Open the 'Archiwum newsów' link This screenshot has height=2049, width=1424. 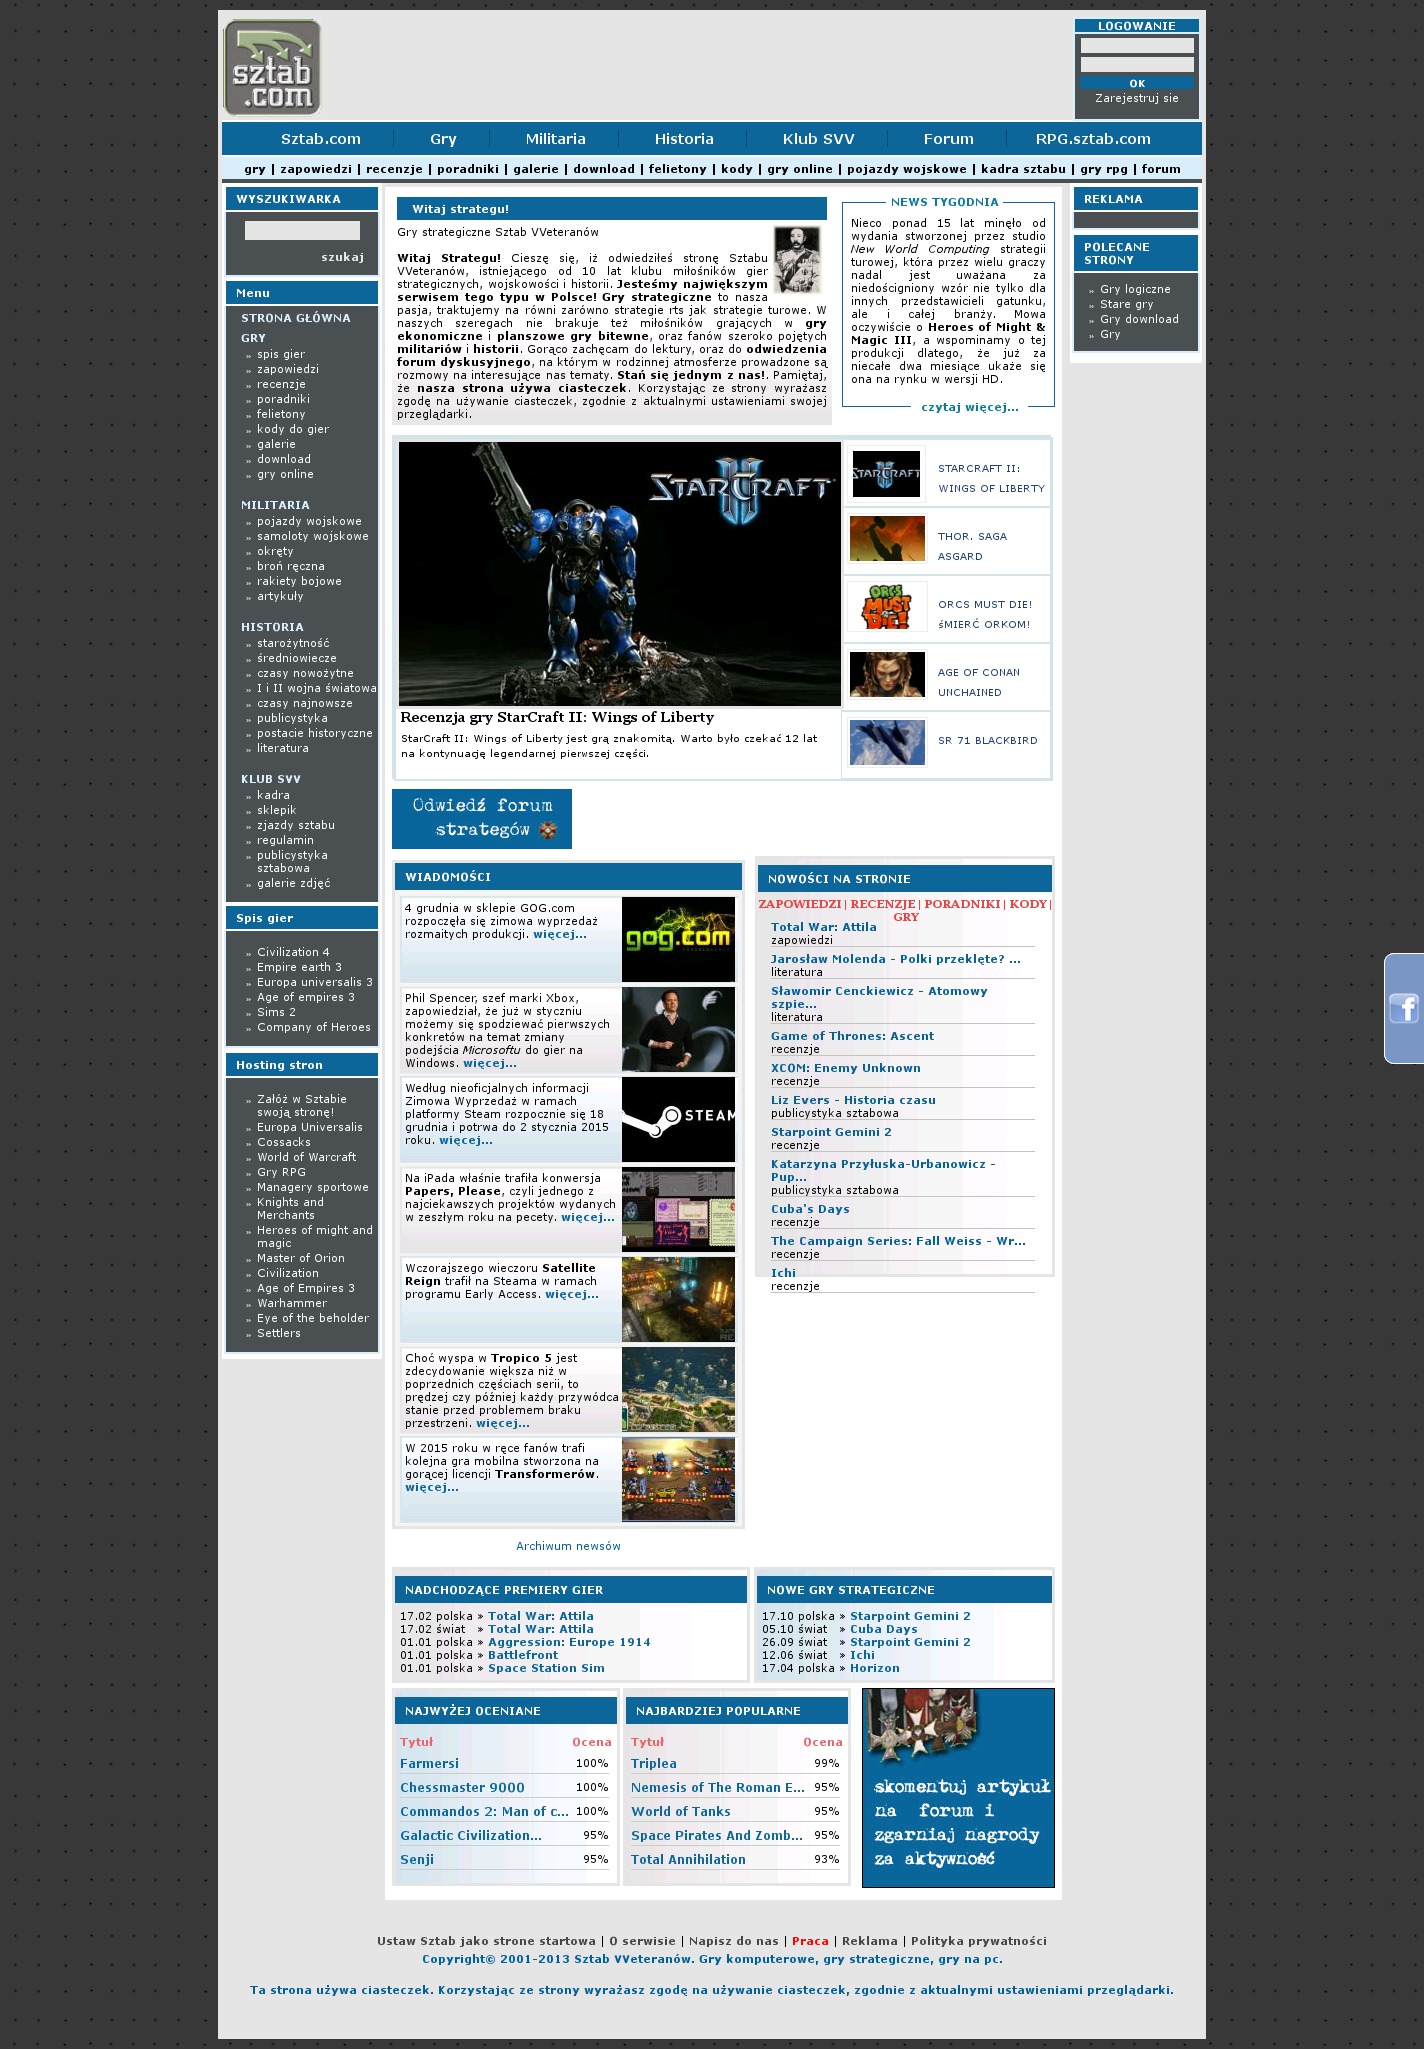pos(568,1546)
